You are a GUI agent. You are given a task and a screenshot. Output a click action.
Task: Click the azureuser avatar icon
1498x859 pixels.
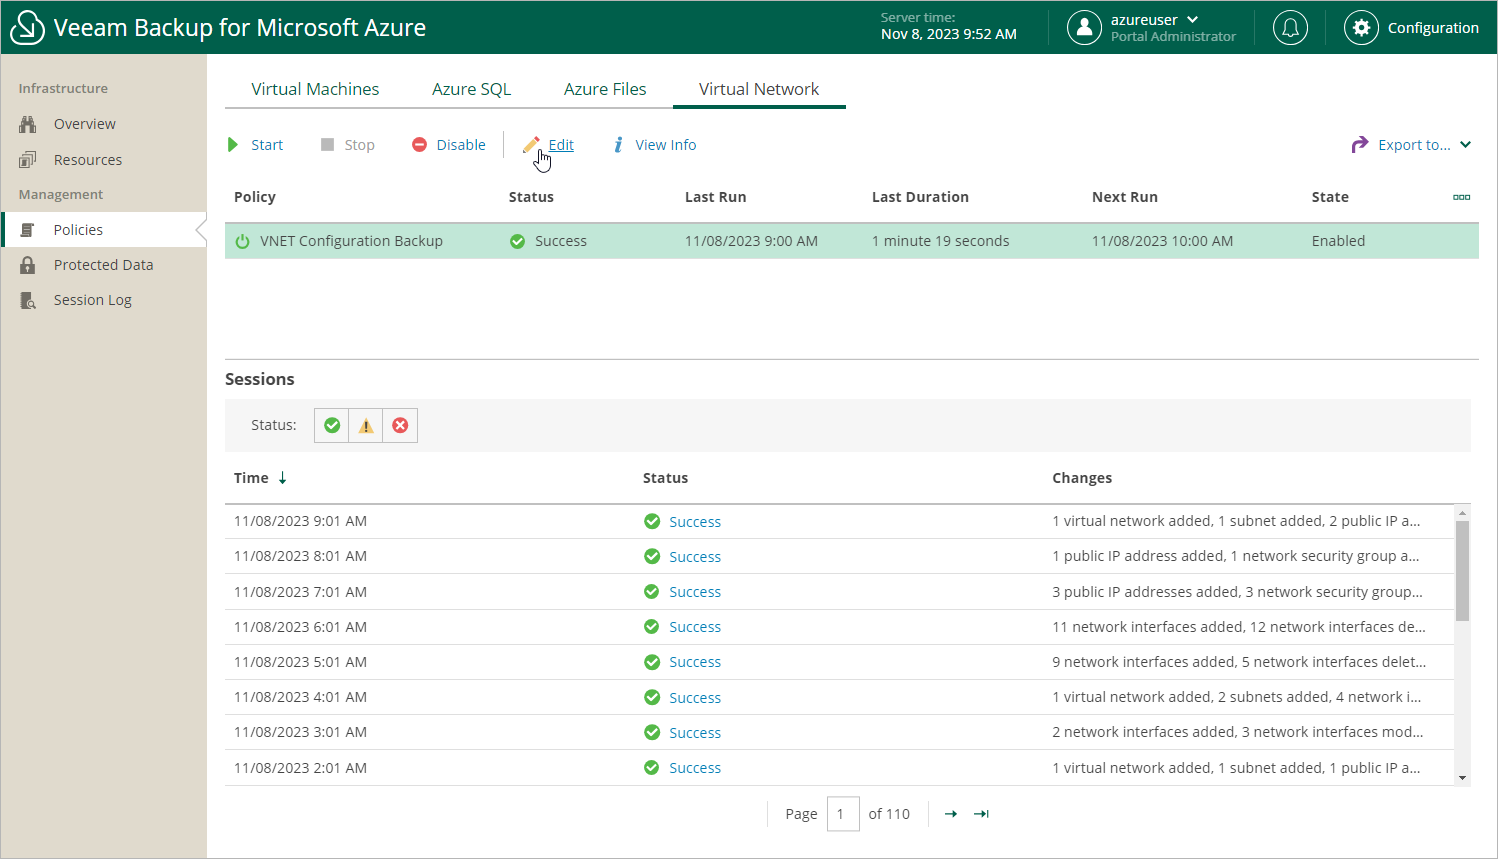pyautogui.click(x=1084, y=28)
